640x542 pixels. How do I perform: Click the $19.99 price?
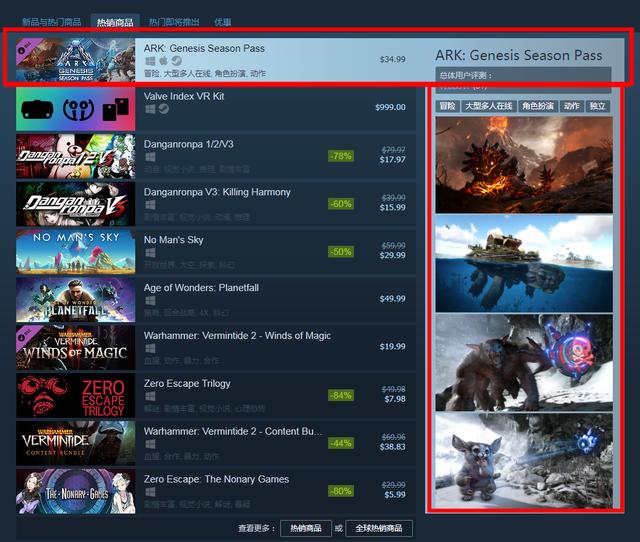coord(393,347)
